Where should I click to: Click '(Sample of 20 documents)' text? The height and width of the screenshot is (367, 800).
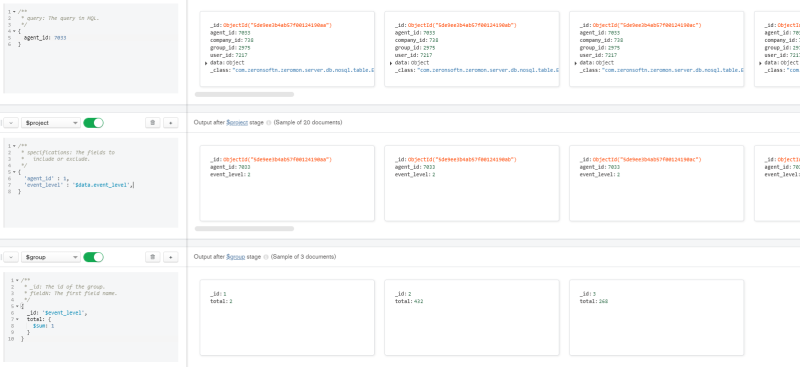tap(308, 123)
